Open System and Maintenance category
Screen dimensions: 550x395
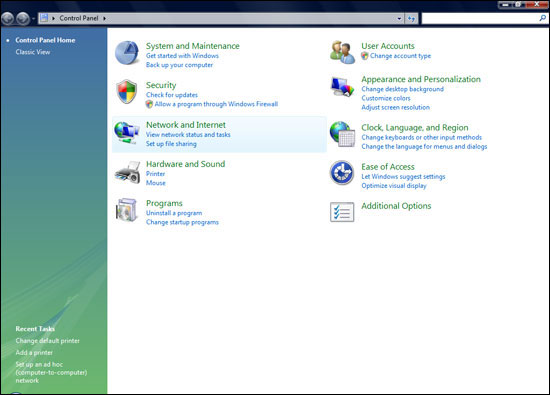[x=193, y=46]
